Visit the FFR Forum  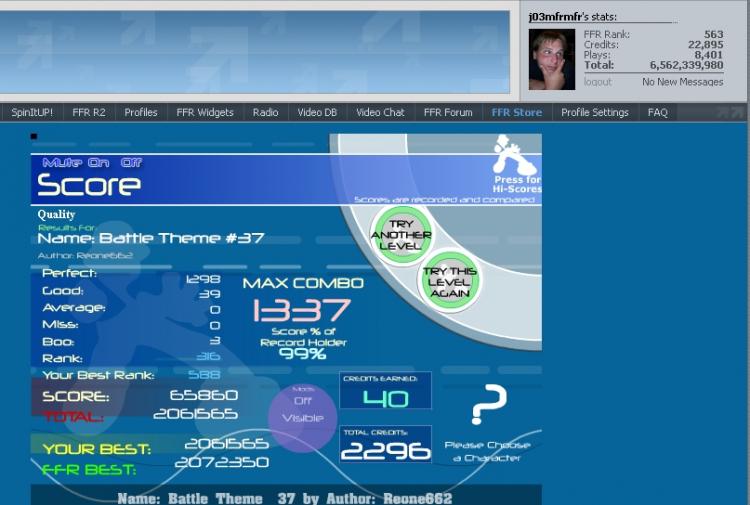(448, 112)
